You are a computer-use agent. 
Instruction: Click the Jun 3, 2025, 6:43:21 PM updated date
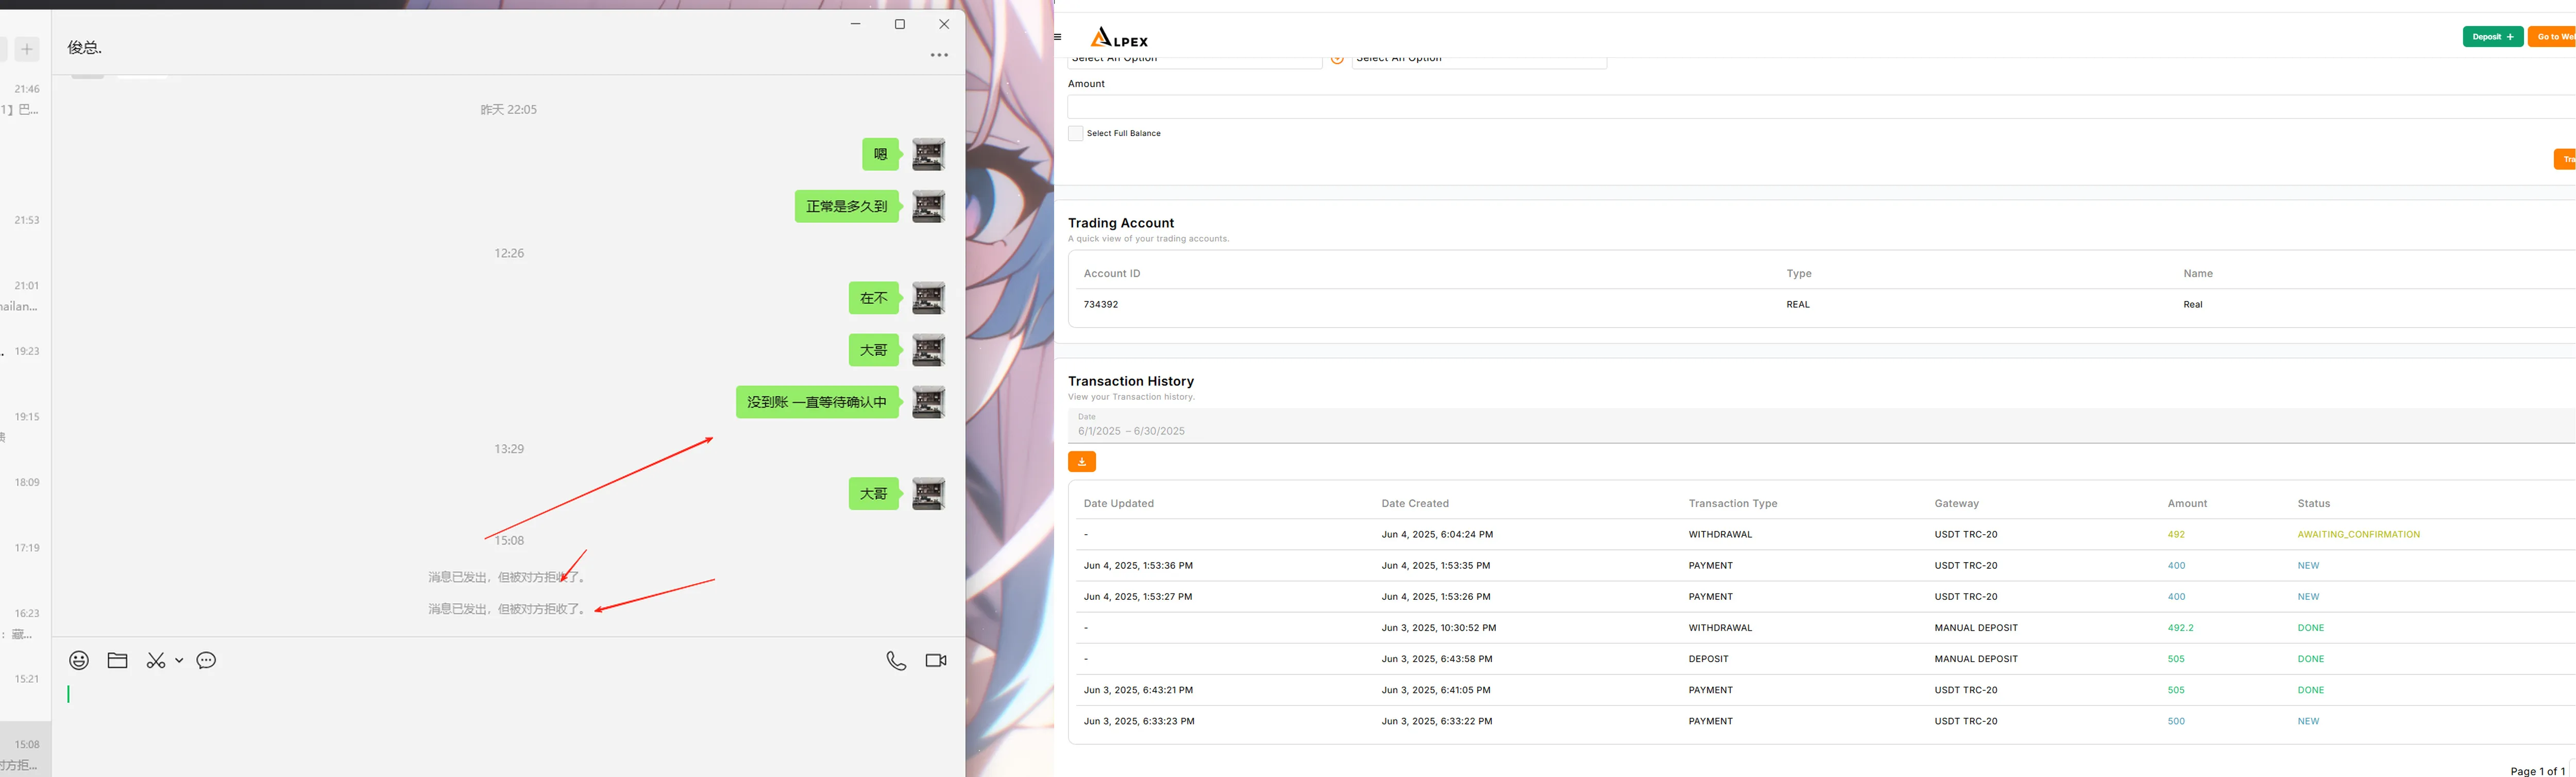1138,690
